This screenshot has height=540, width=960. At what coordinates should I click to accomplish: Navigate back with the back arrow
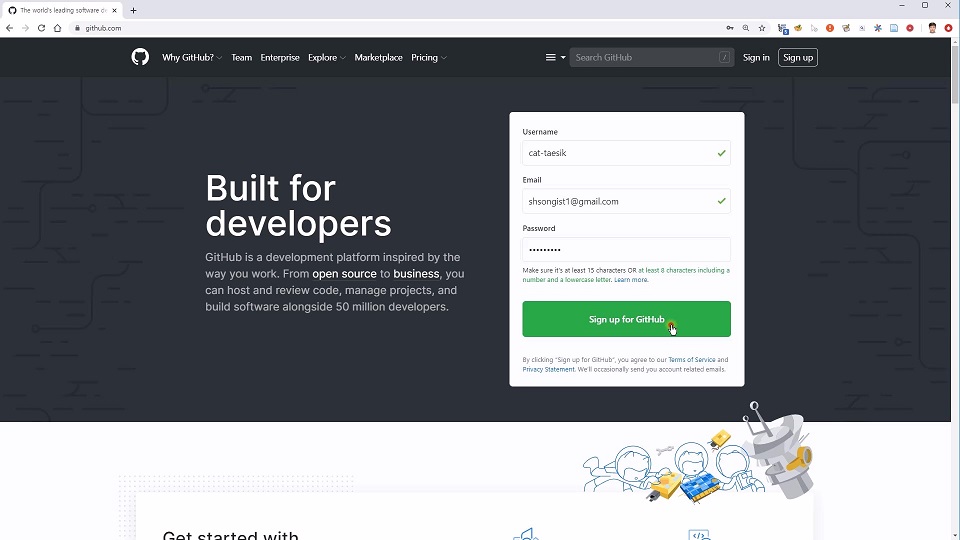pos(10,28)
